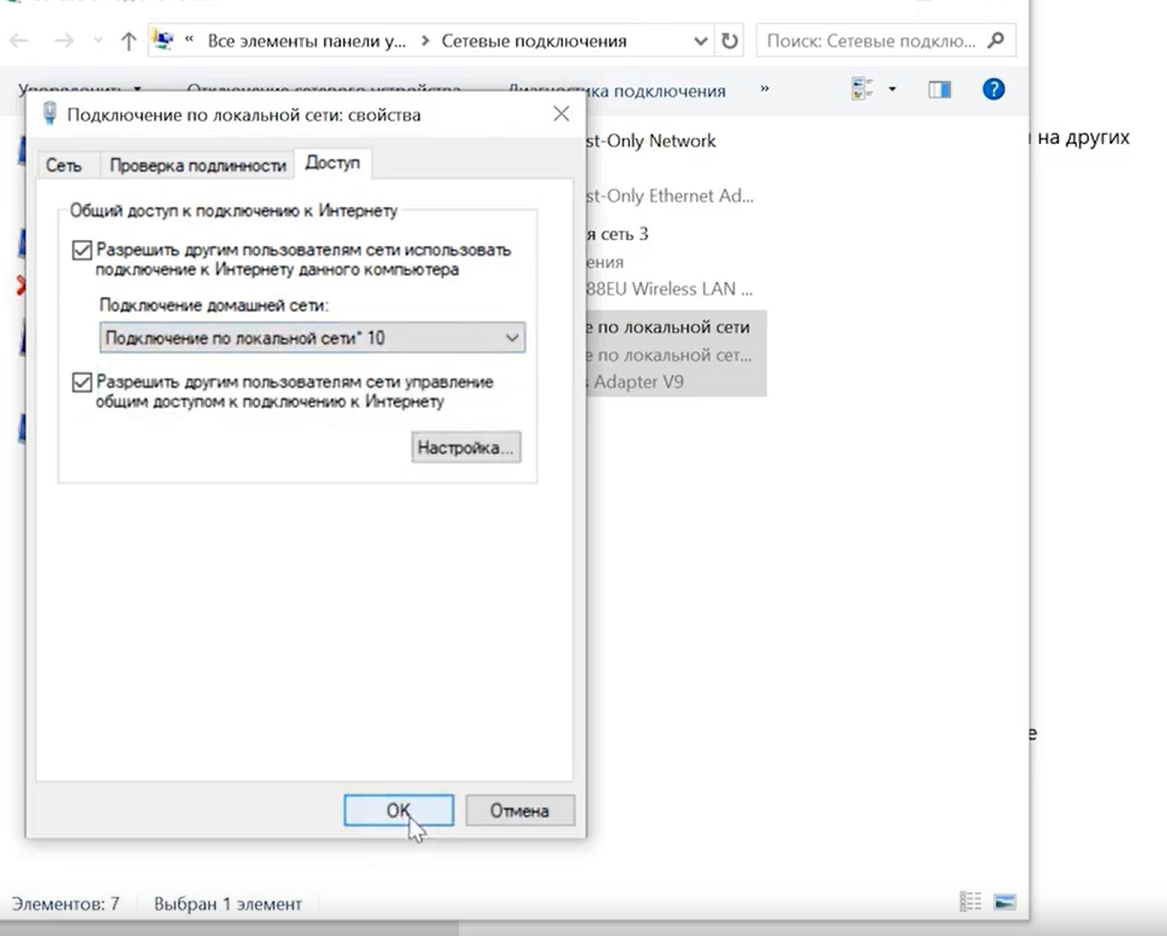Confirm with the OK button
This screenshot has width=1167, height=936.
tap(399, 810)
